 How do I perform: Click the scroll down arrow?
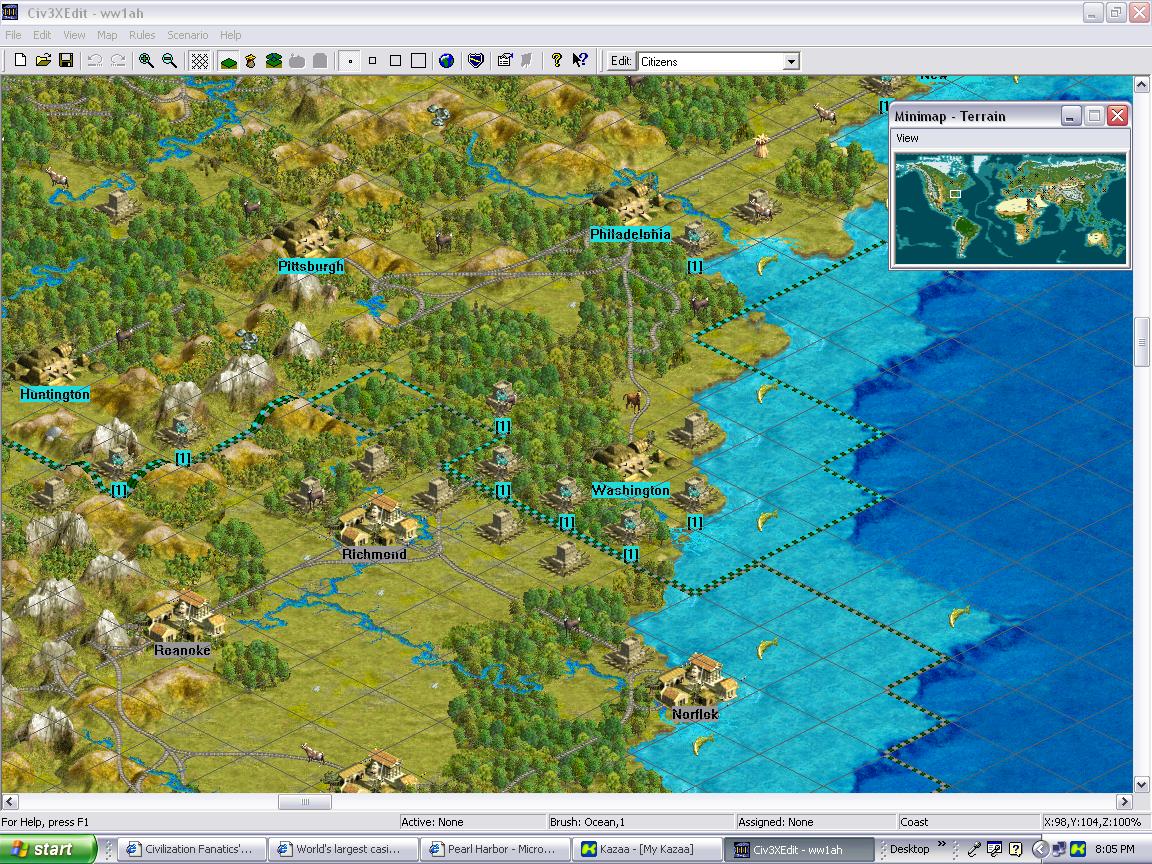click(1142, 785)
